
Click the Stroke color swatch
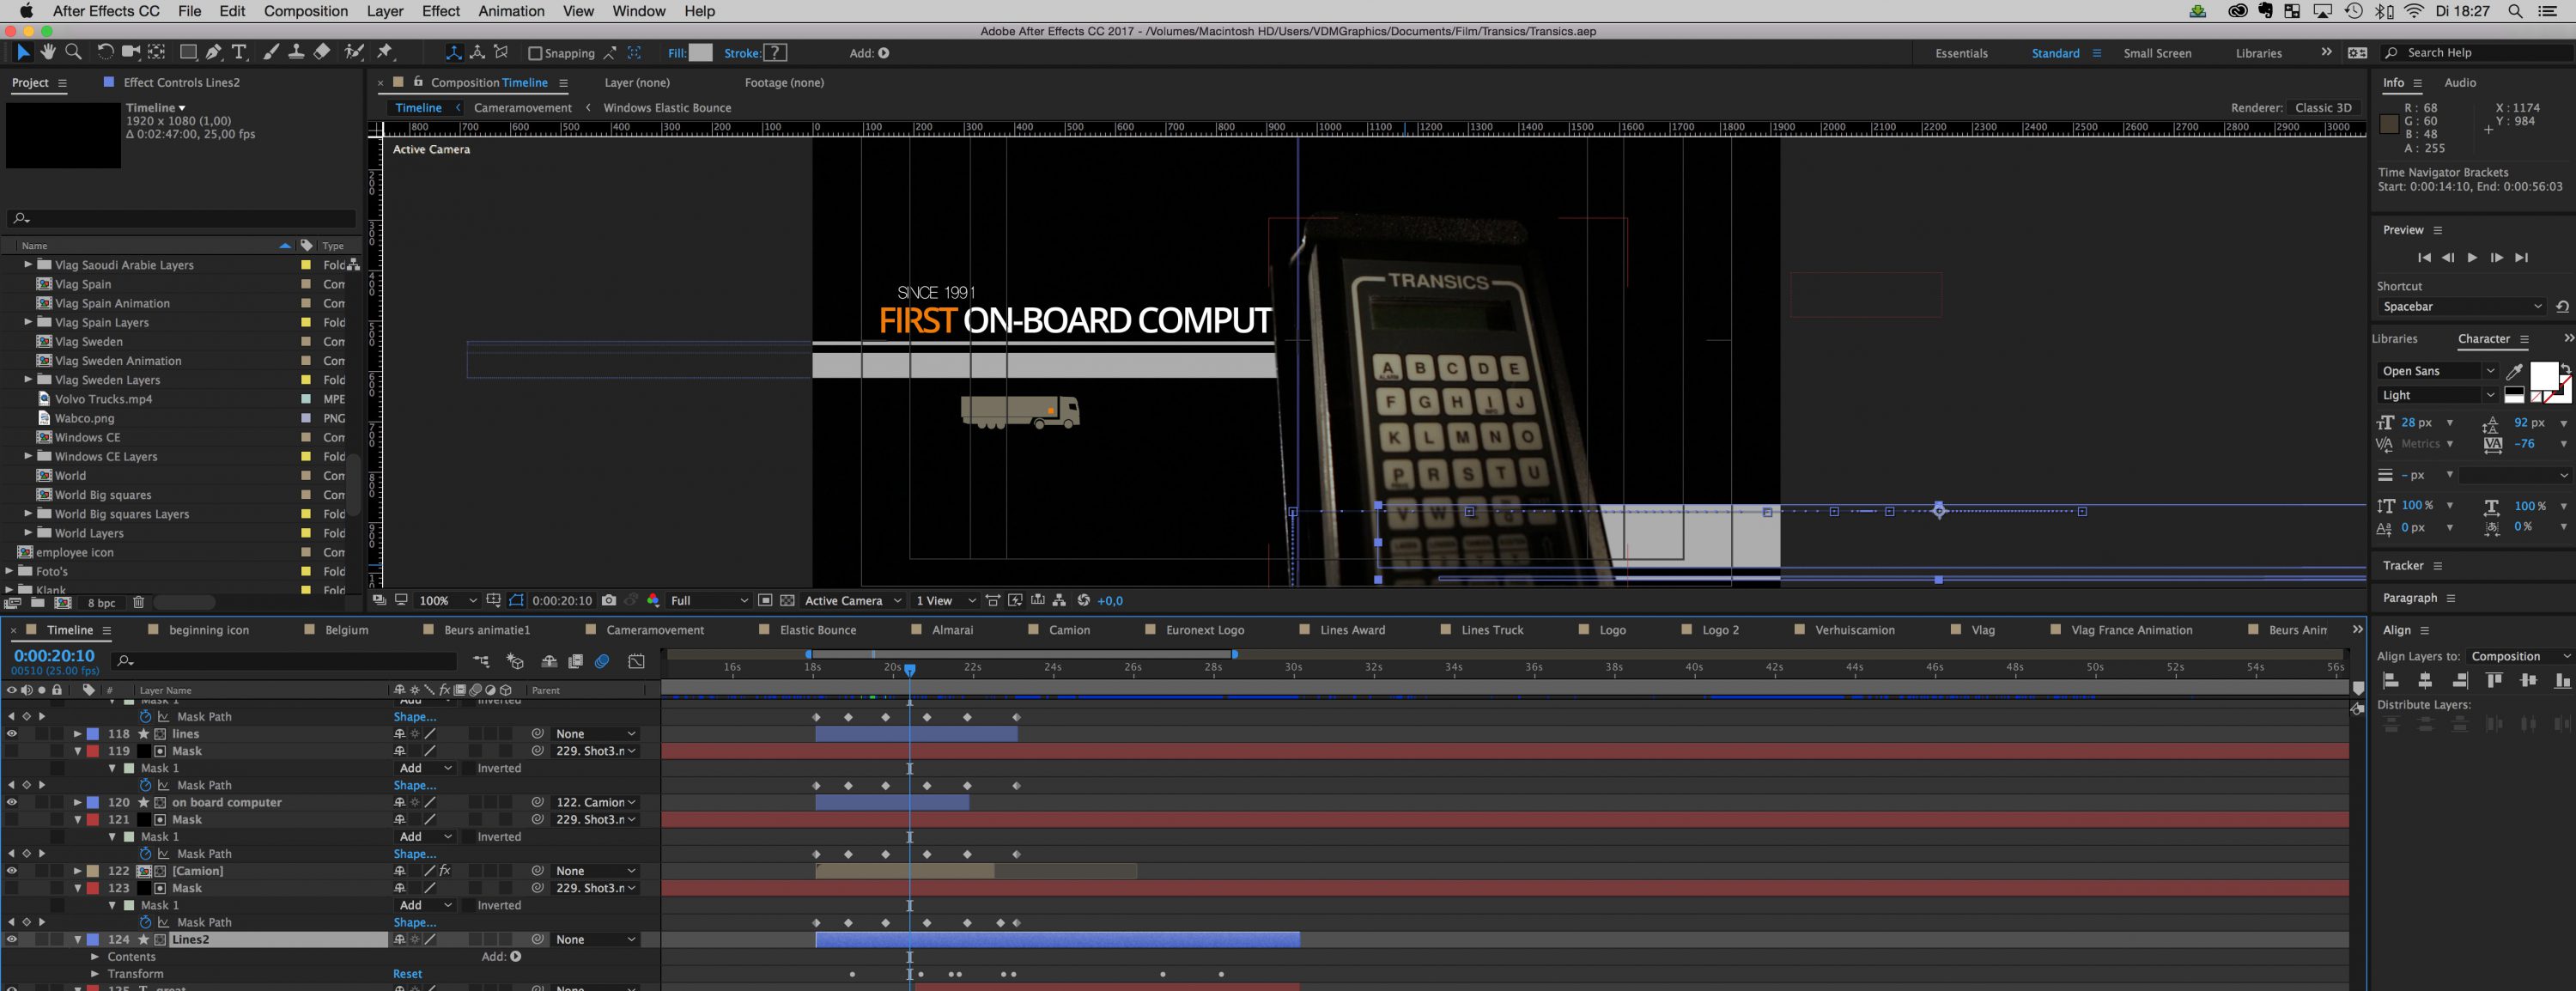pos(775,53)
